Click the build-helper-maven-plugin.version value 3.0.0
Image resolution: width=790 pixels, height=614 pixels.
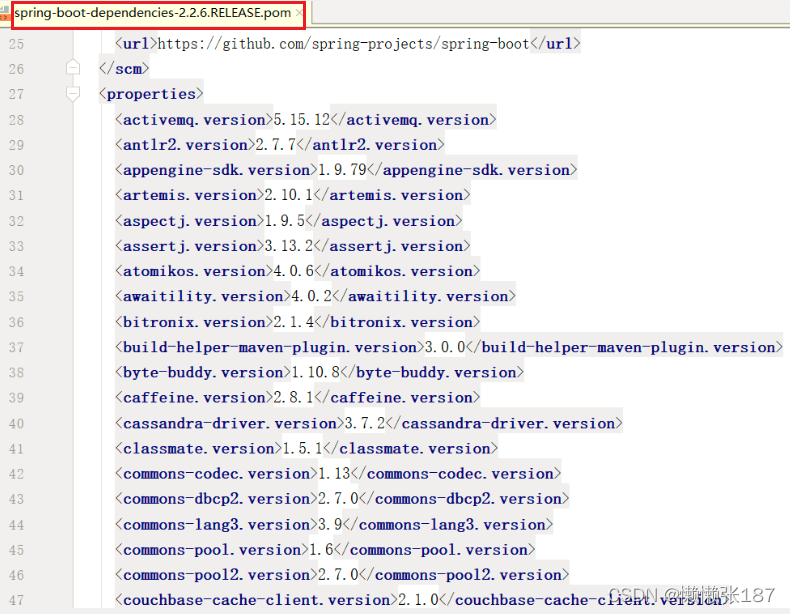tap(445, 347)
